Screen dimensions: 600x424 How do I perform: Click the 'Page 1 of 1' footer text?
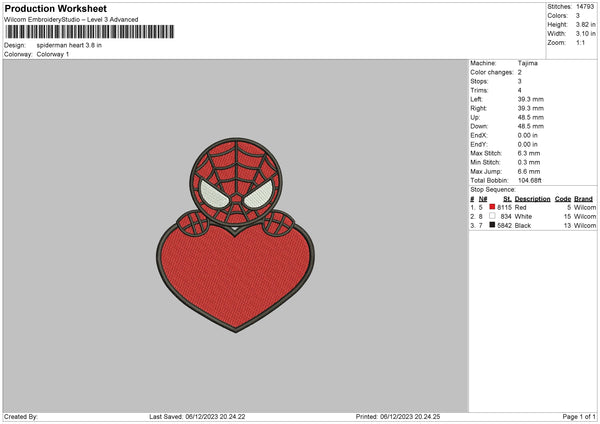(x=579, y=417)
